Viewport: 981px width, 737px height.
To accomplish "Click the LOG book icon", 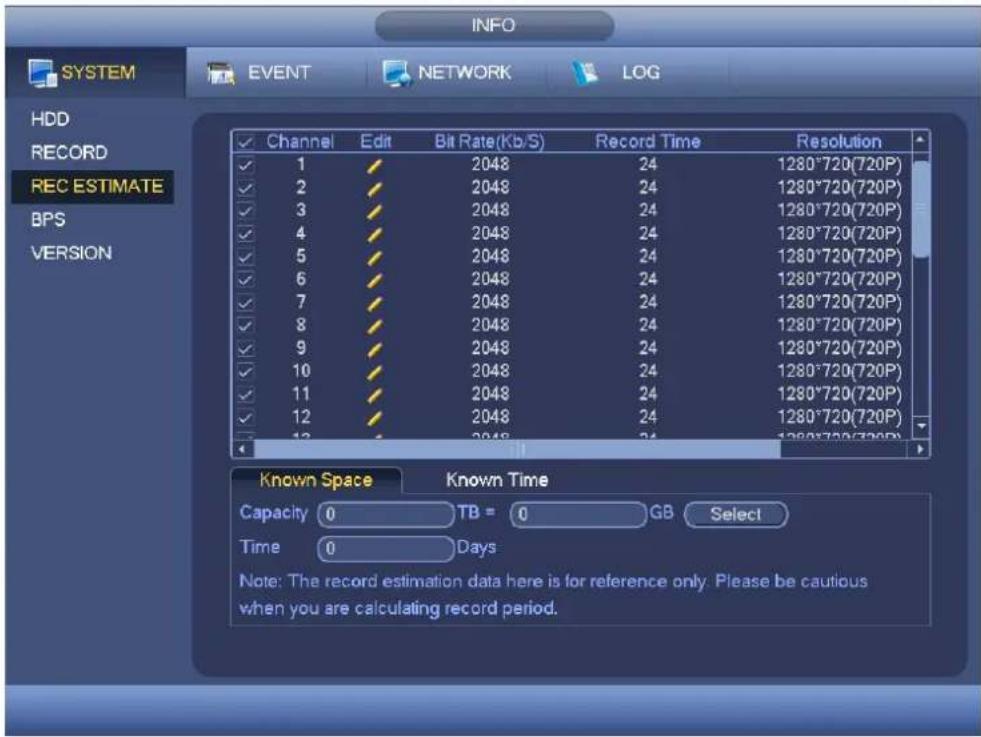I will [585, 73].
